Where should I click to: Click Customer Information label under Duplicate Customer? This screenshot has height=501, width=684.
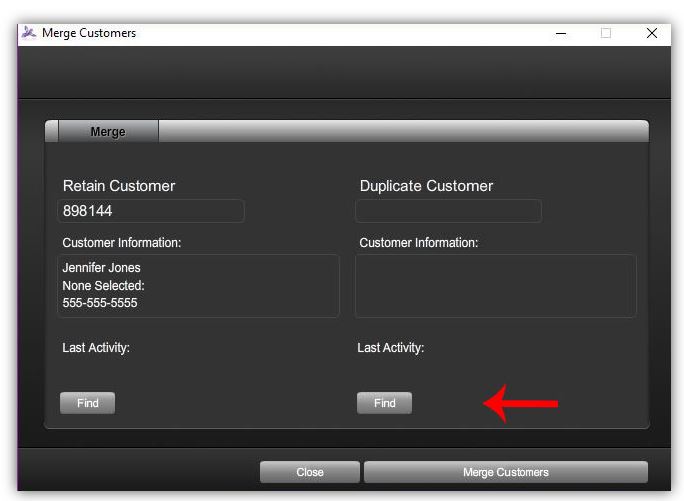click(419, 243)
